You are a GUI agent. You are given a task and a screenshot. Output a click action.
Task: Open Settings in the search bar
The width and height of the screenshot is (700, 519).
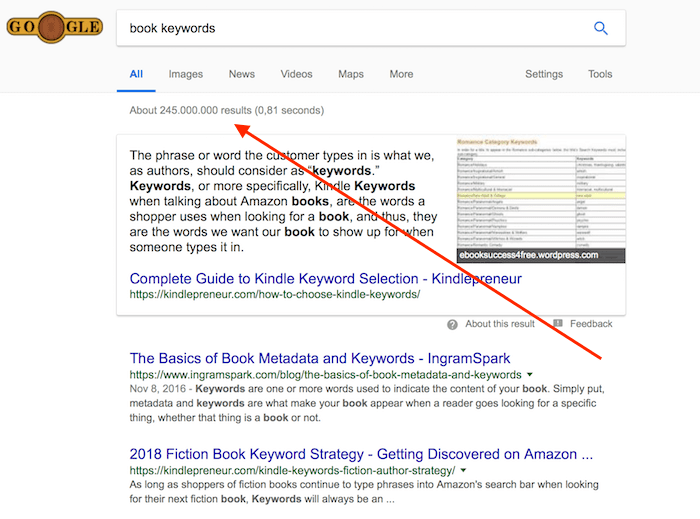click(x=544, y=74)
